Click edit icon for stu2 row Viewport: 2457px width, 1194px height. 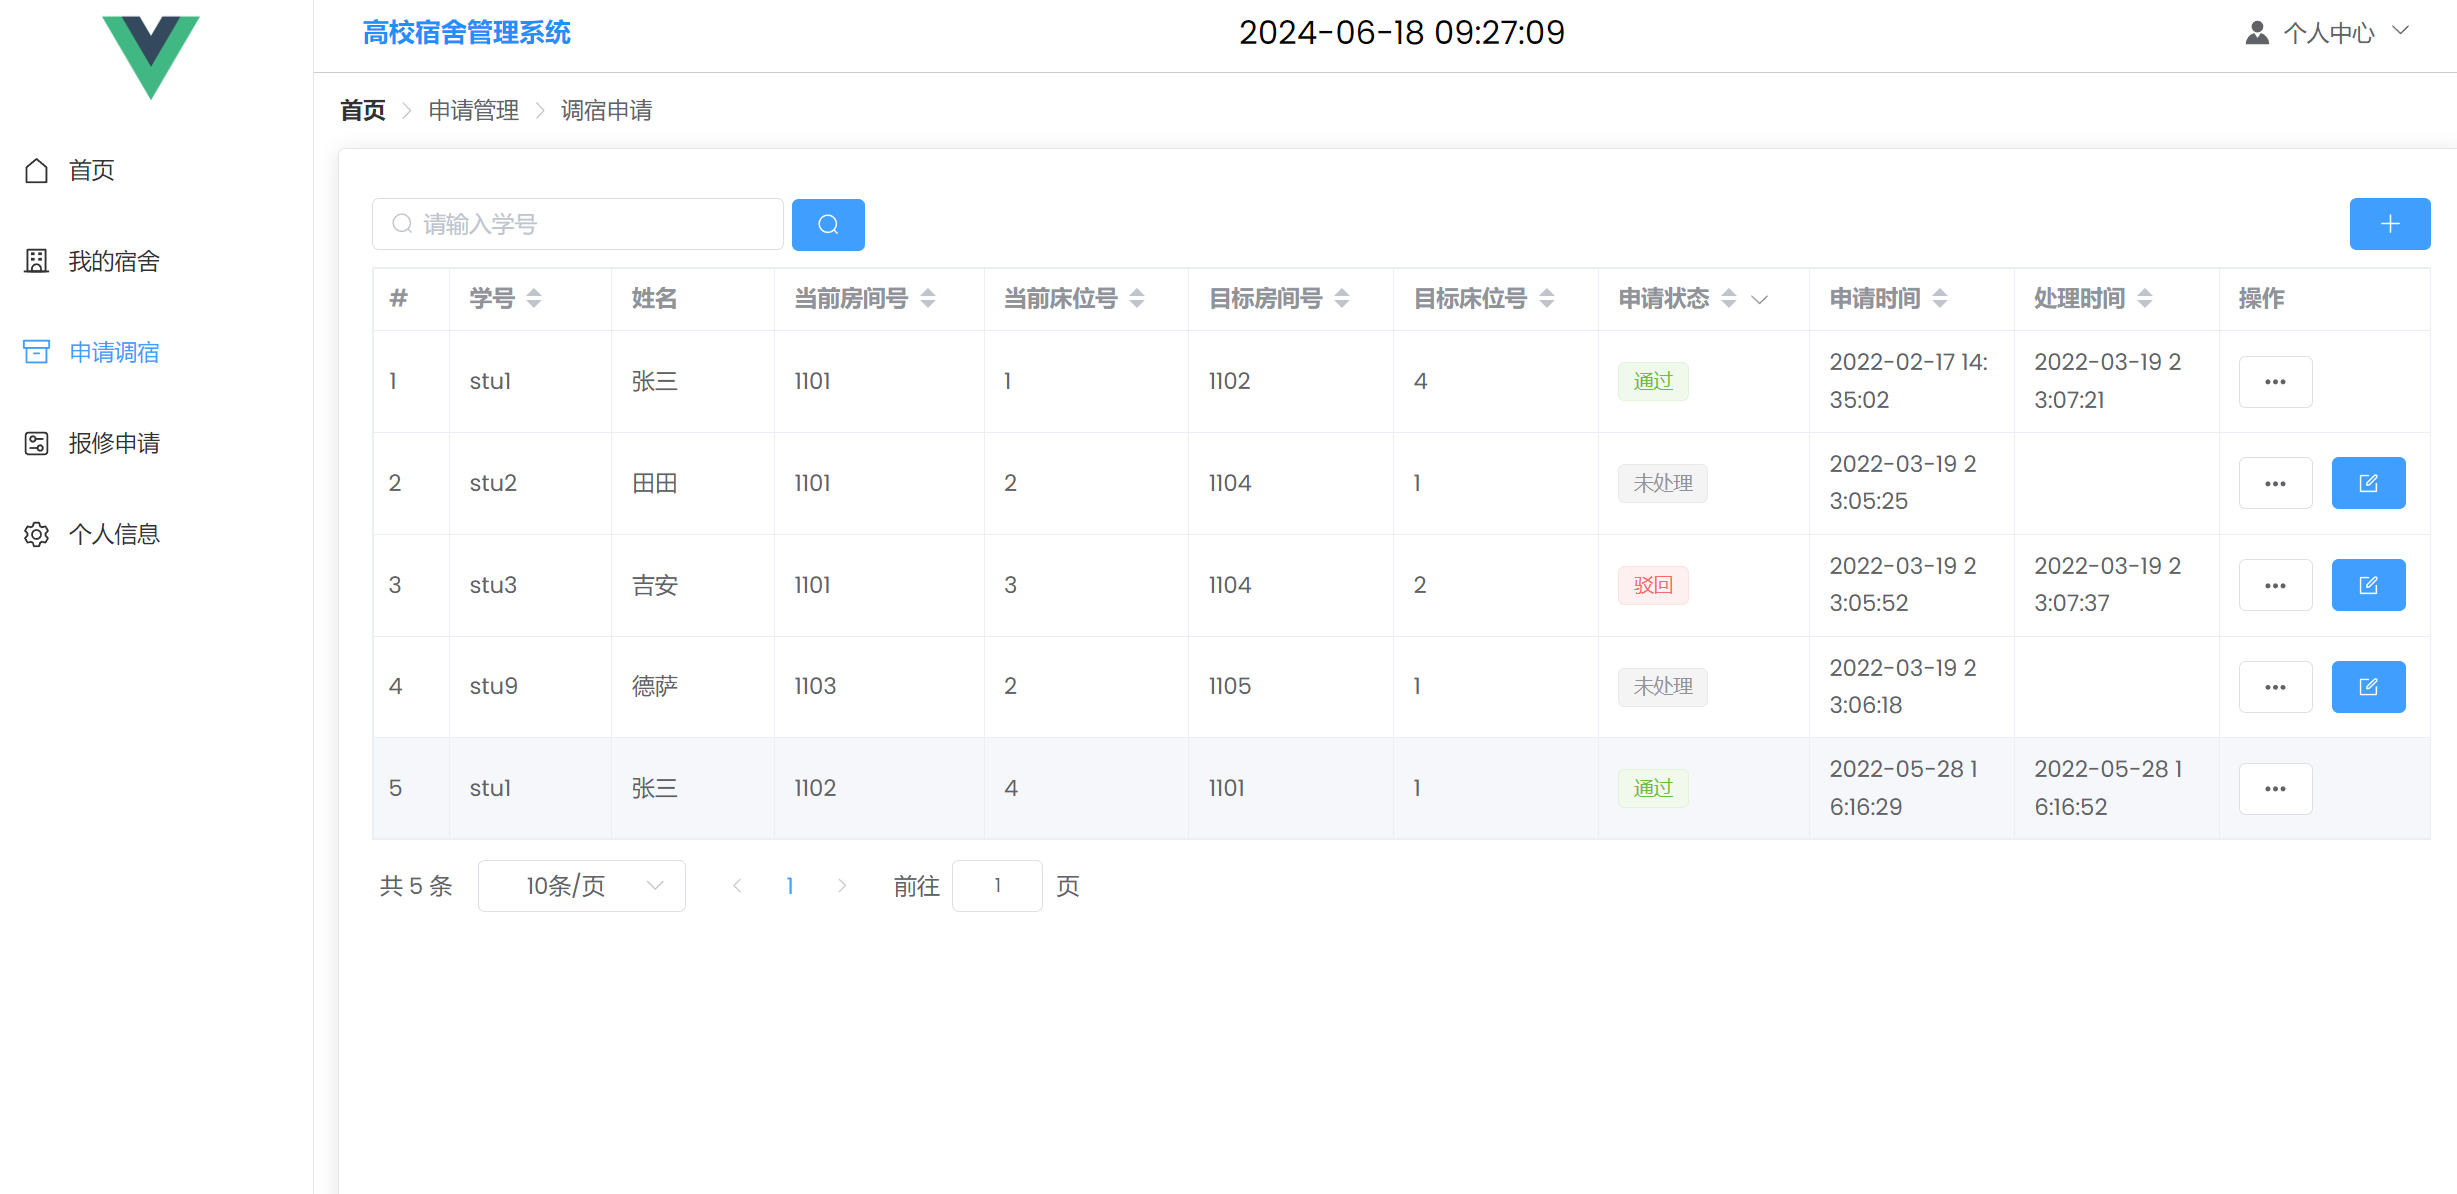point(2367,483)
